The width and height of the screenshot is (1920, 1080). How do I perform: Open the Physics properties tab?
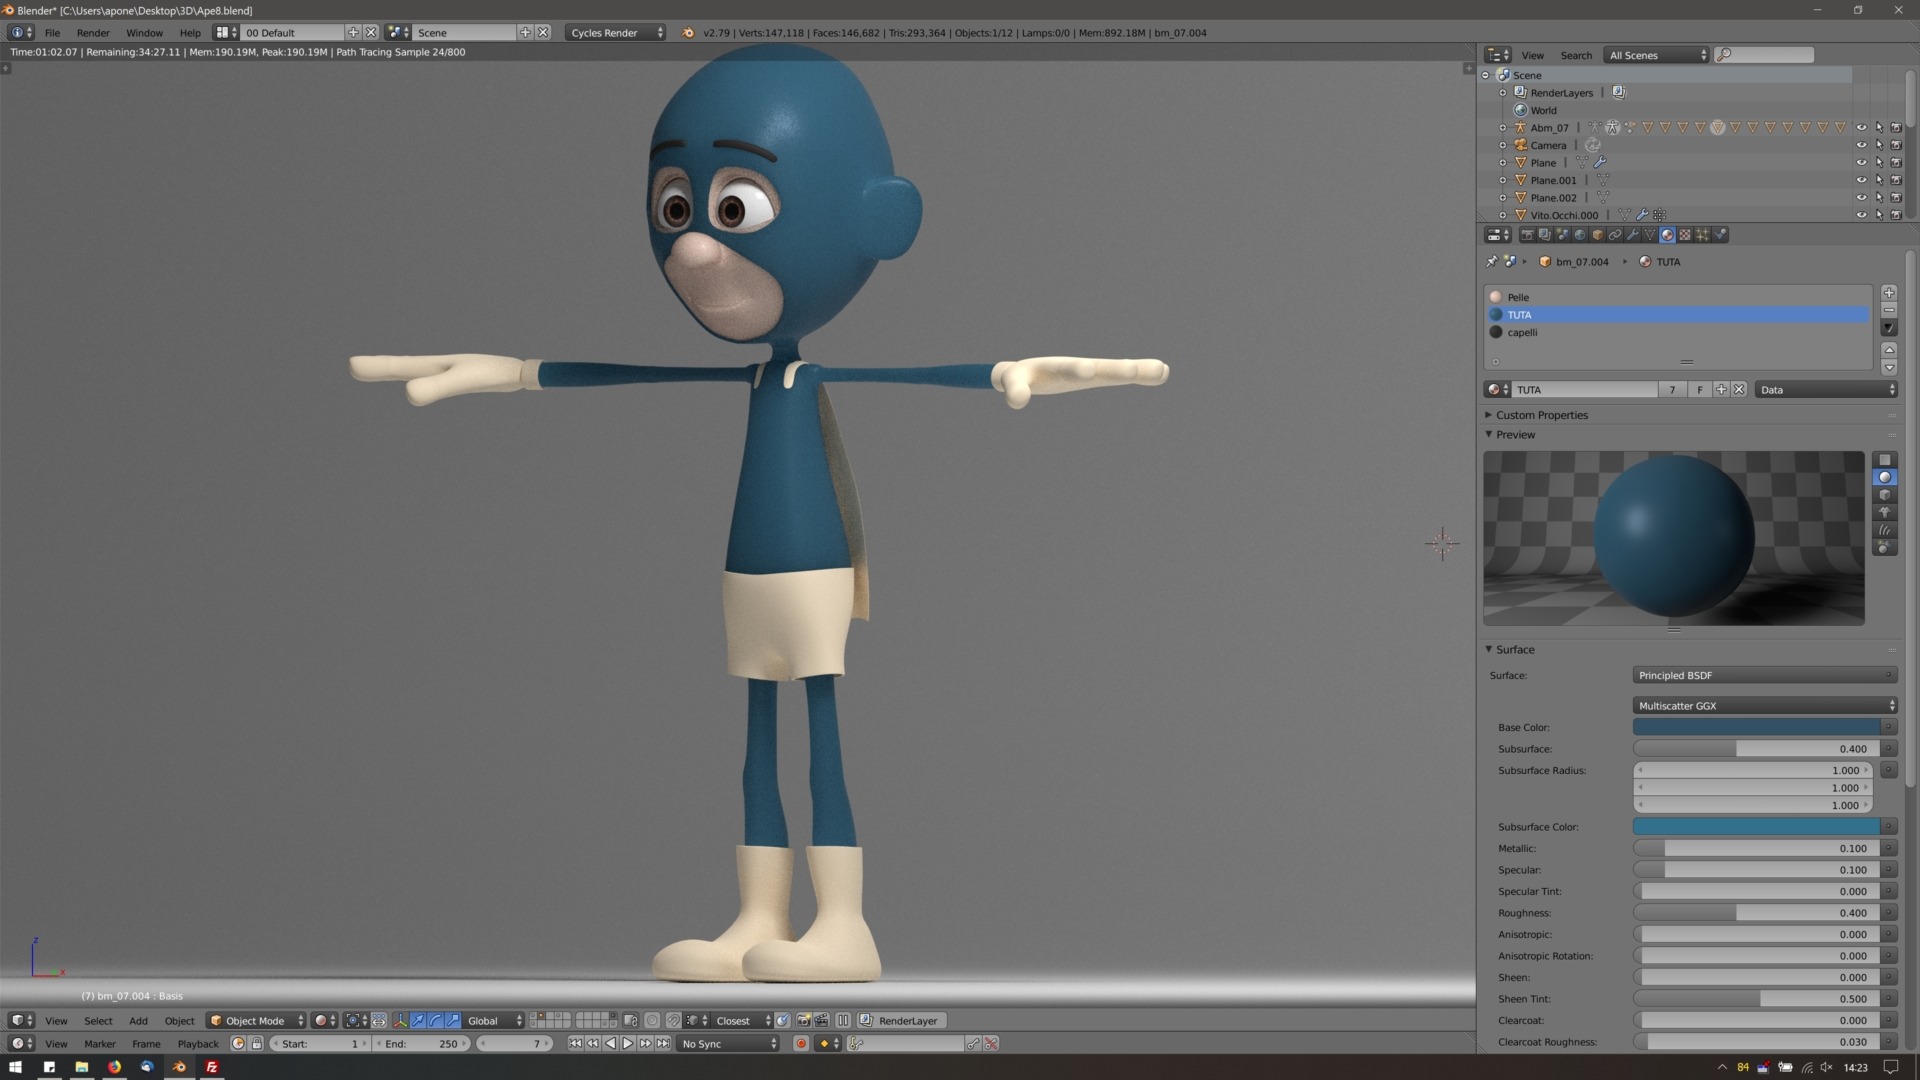point(1720,235)
